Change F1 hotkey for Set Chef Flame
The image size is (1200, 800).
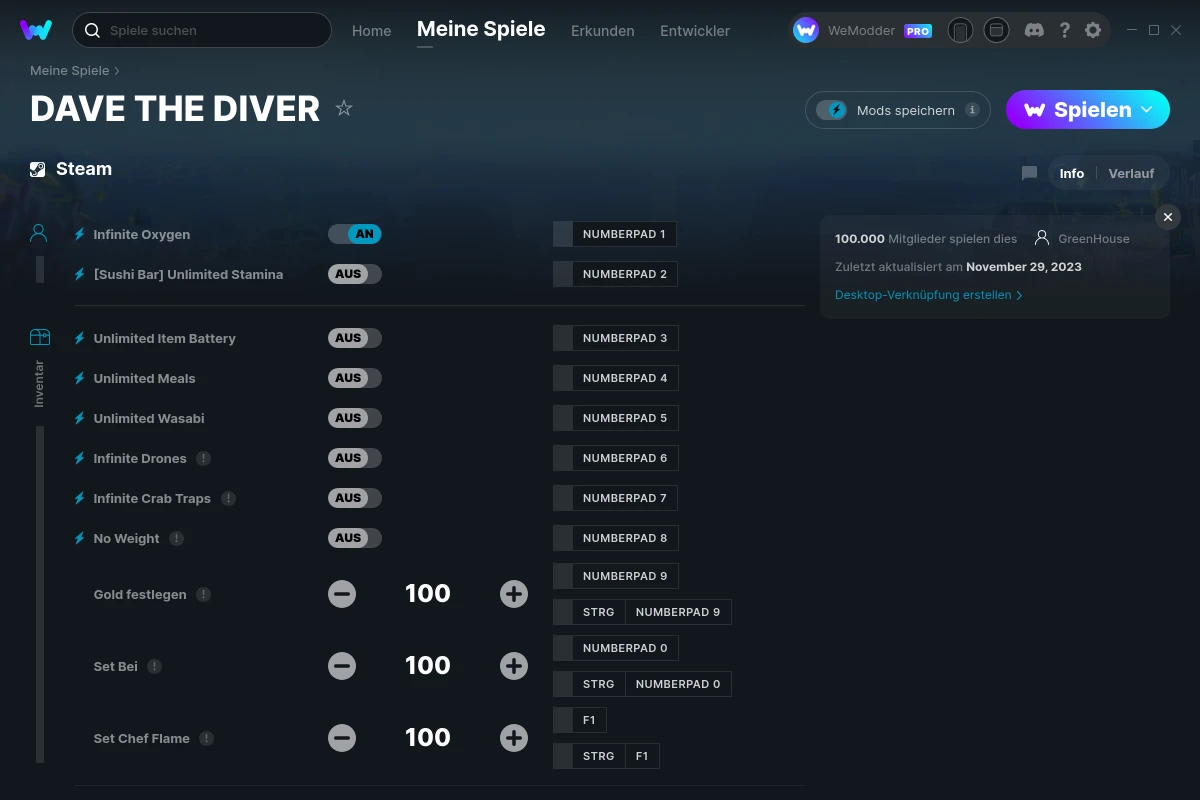(580, 720)
